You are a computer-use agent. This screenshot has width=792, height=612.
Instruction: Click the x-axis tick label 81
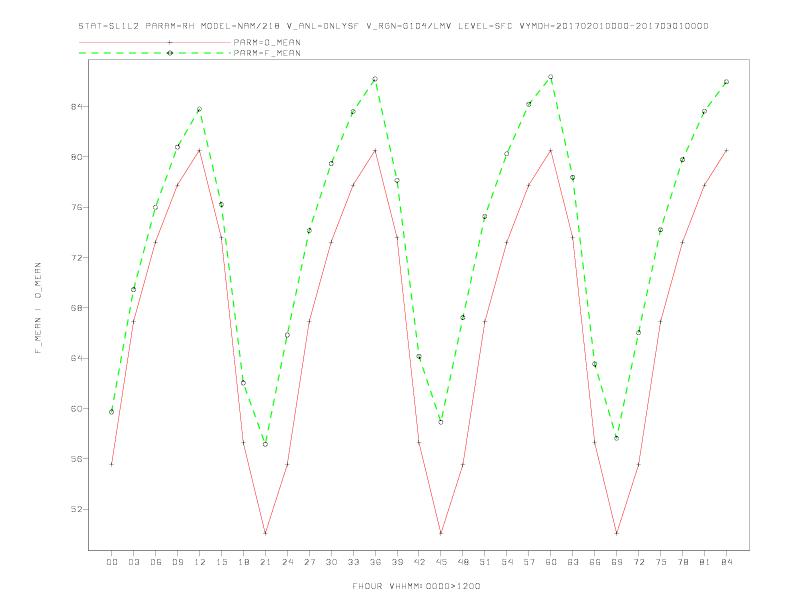click(x=705, y=562)
